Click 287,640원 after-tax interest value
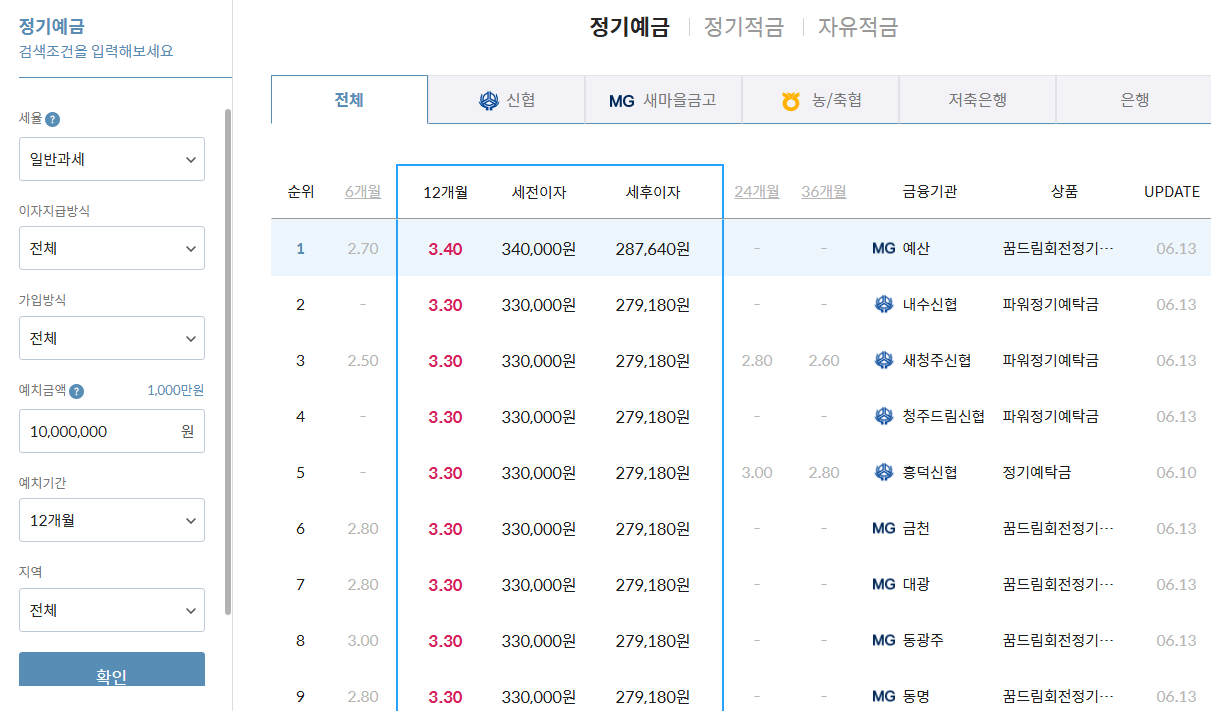This screenshot has height=711, width=1211. 653,248
